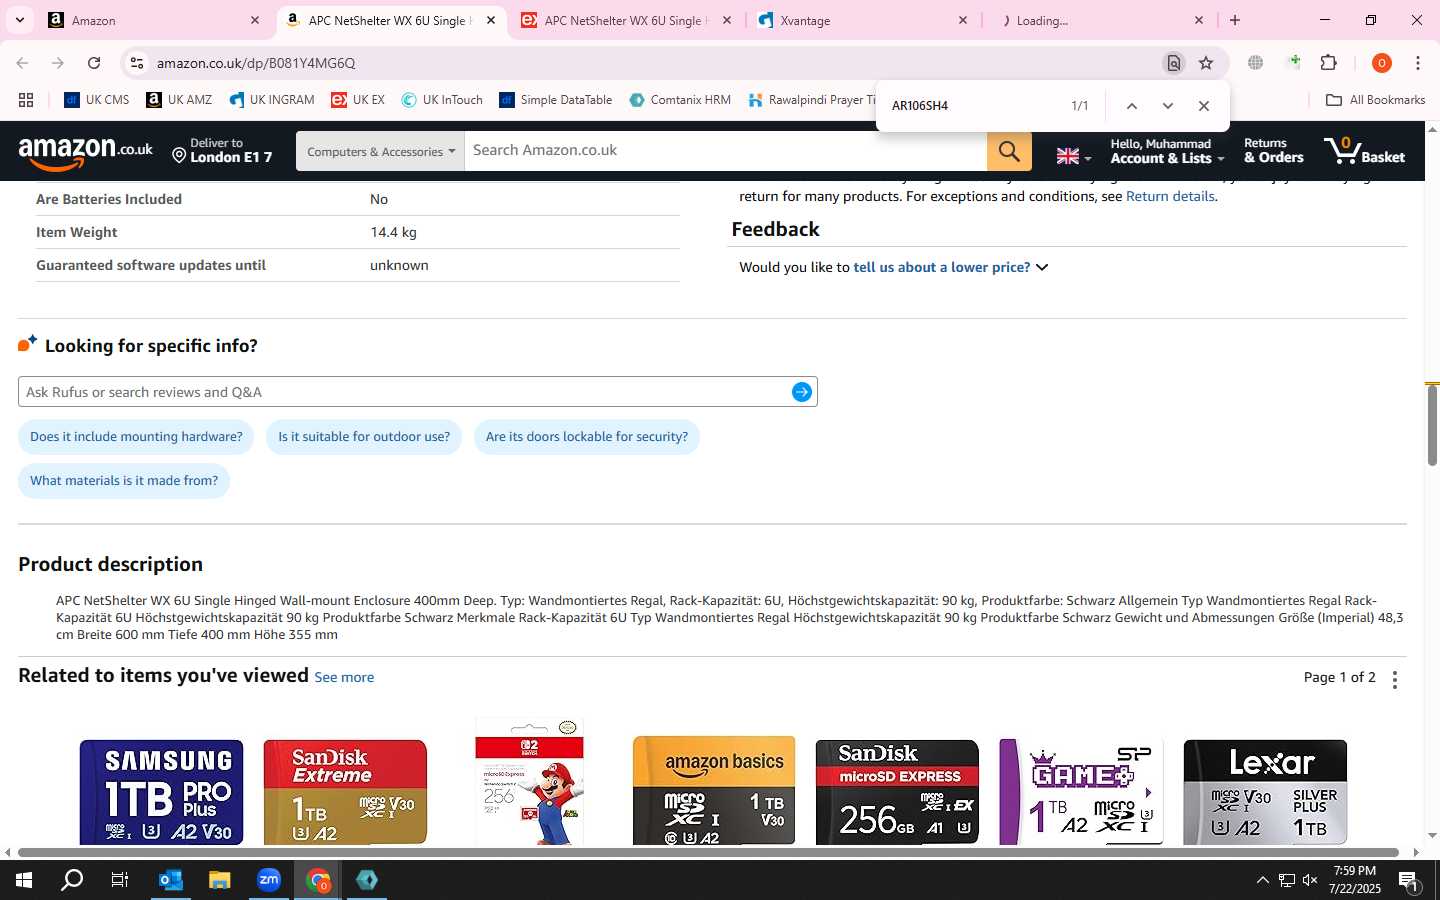Submit the Rufus question arrow button
1440x900 pixels.
[802, 392]
